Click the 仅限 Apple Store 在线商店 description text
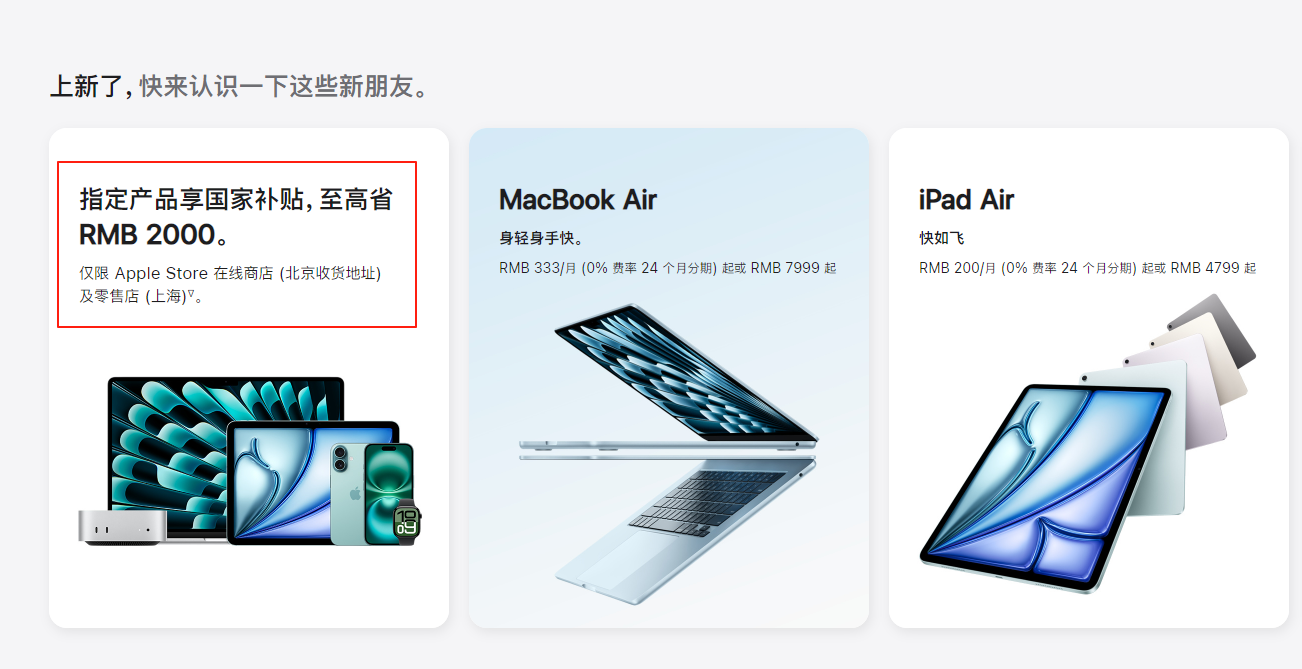Screen dimensions: 1302x669 (231, 284)
